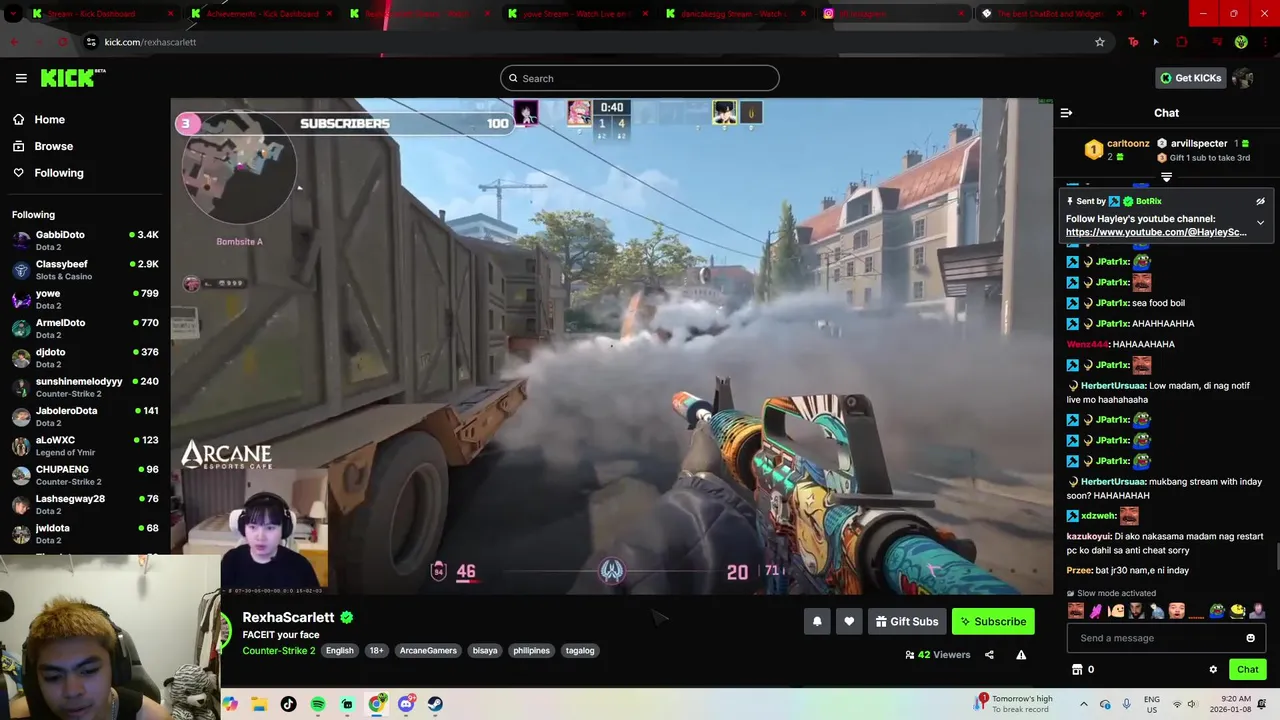Report stream with warning triangle icon
Viewport: 1280px width, 720px height.
click(1021, 655)
